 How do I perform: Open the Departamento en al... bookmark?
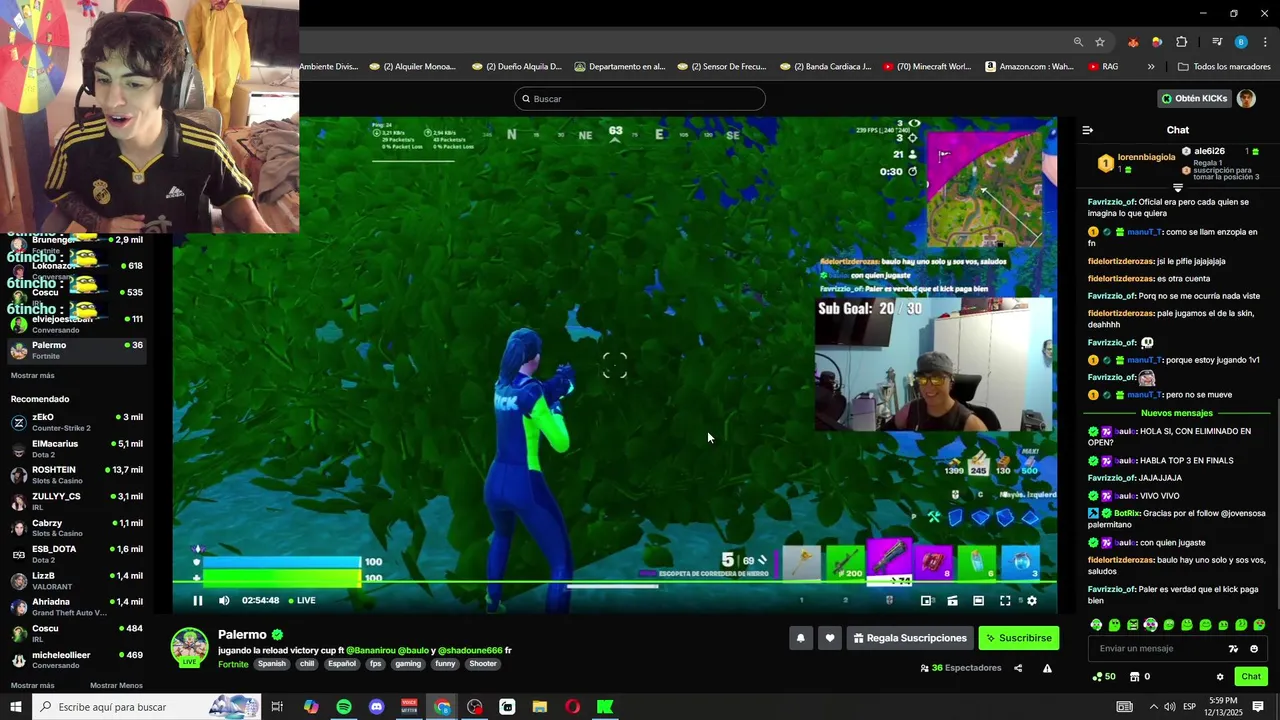click(620, 67)
